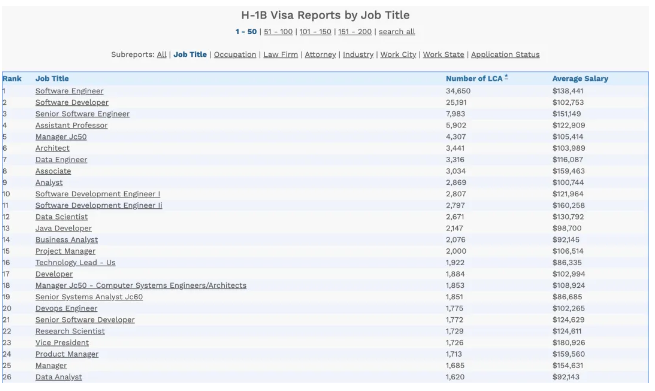Sort by the Average Salary column header
The height and width of the screenshot is (391, 655).
click(x=580, y=79)
